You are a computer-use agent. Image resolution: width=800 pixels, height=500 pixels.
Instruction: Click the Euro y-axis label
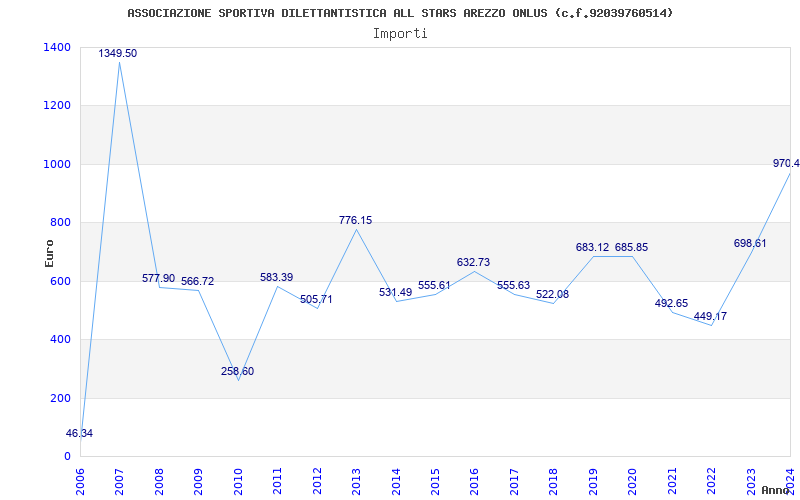(49, 254)
